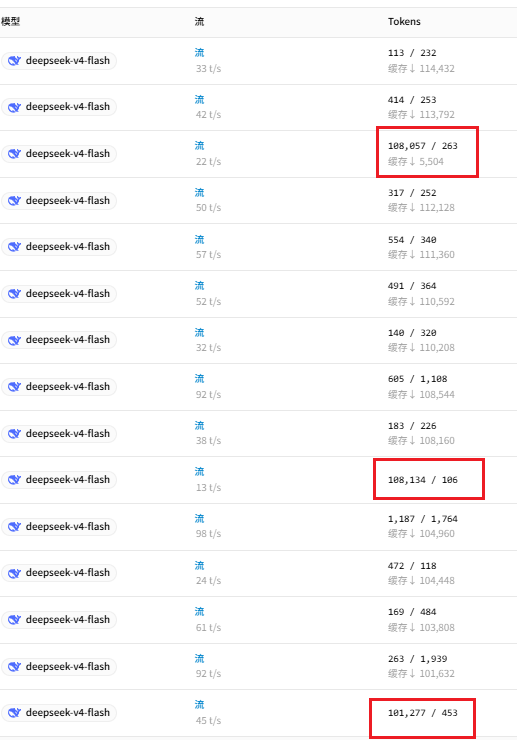Click the deepseek icon in the 33 t/s row
The height and width of the screenshot is (740, 517).
pos(15,61)
